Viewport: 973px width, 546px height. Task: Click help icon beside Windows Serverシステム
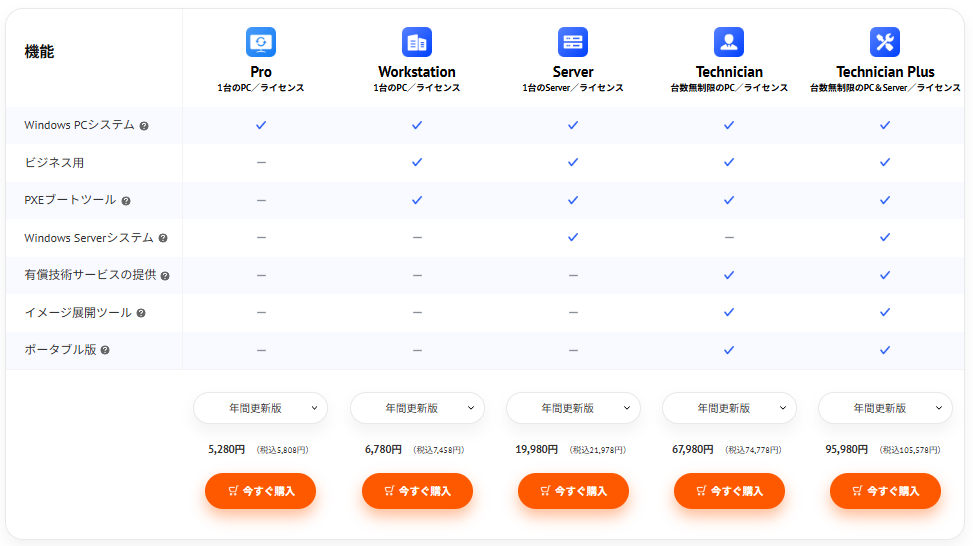163,239
